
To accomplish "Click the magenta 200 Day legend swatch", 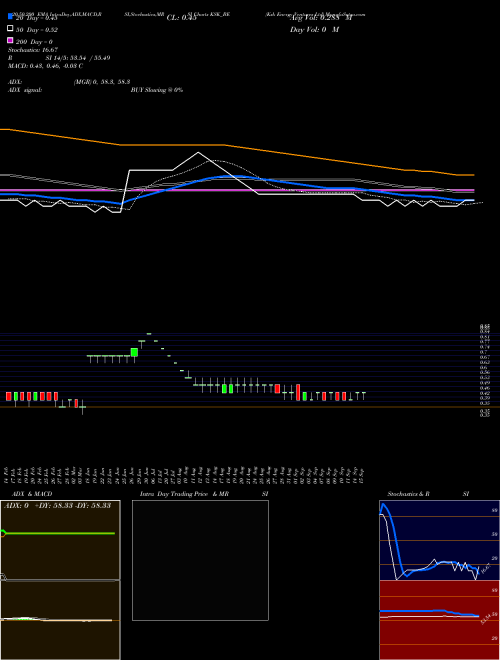I will [x=10, y=40].
